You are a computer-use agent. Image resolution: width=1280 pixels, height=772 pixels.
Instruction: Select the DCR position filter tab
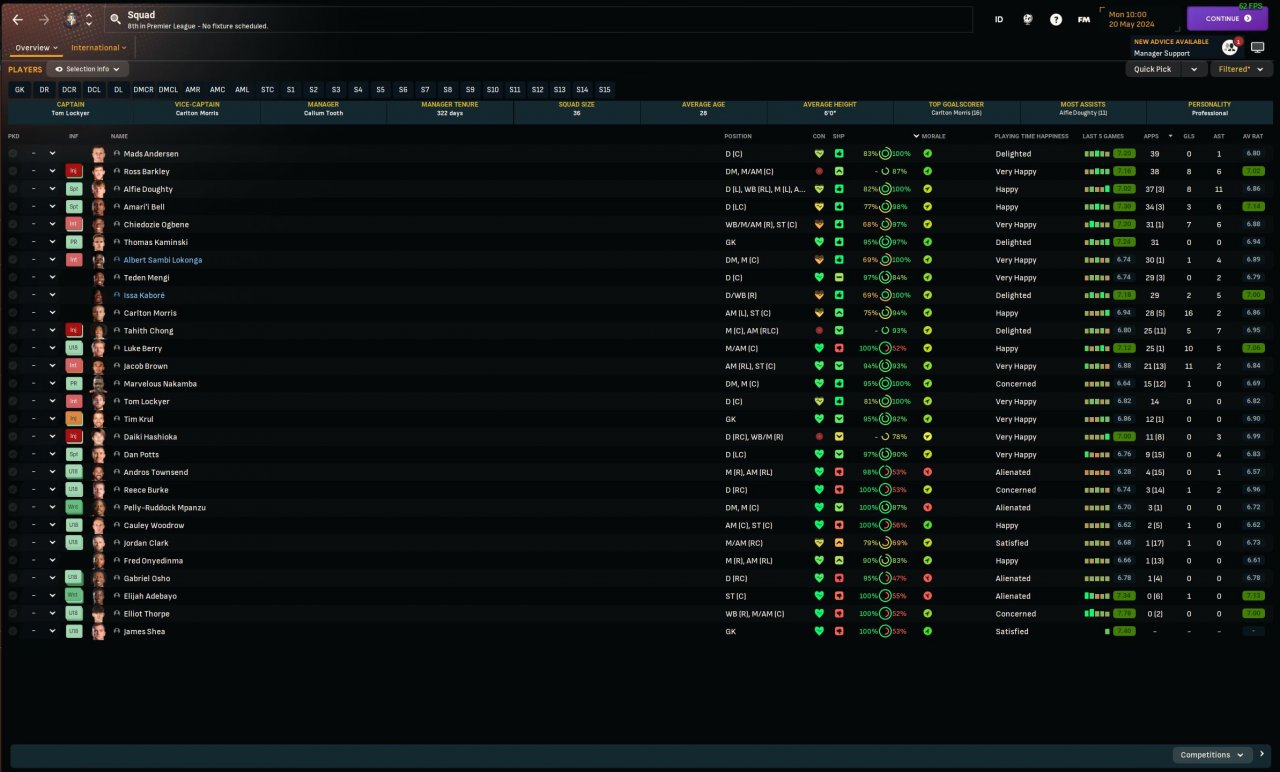pos(69,89)
